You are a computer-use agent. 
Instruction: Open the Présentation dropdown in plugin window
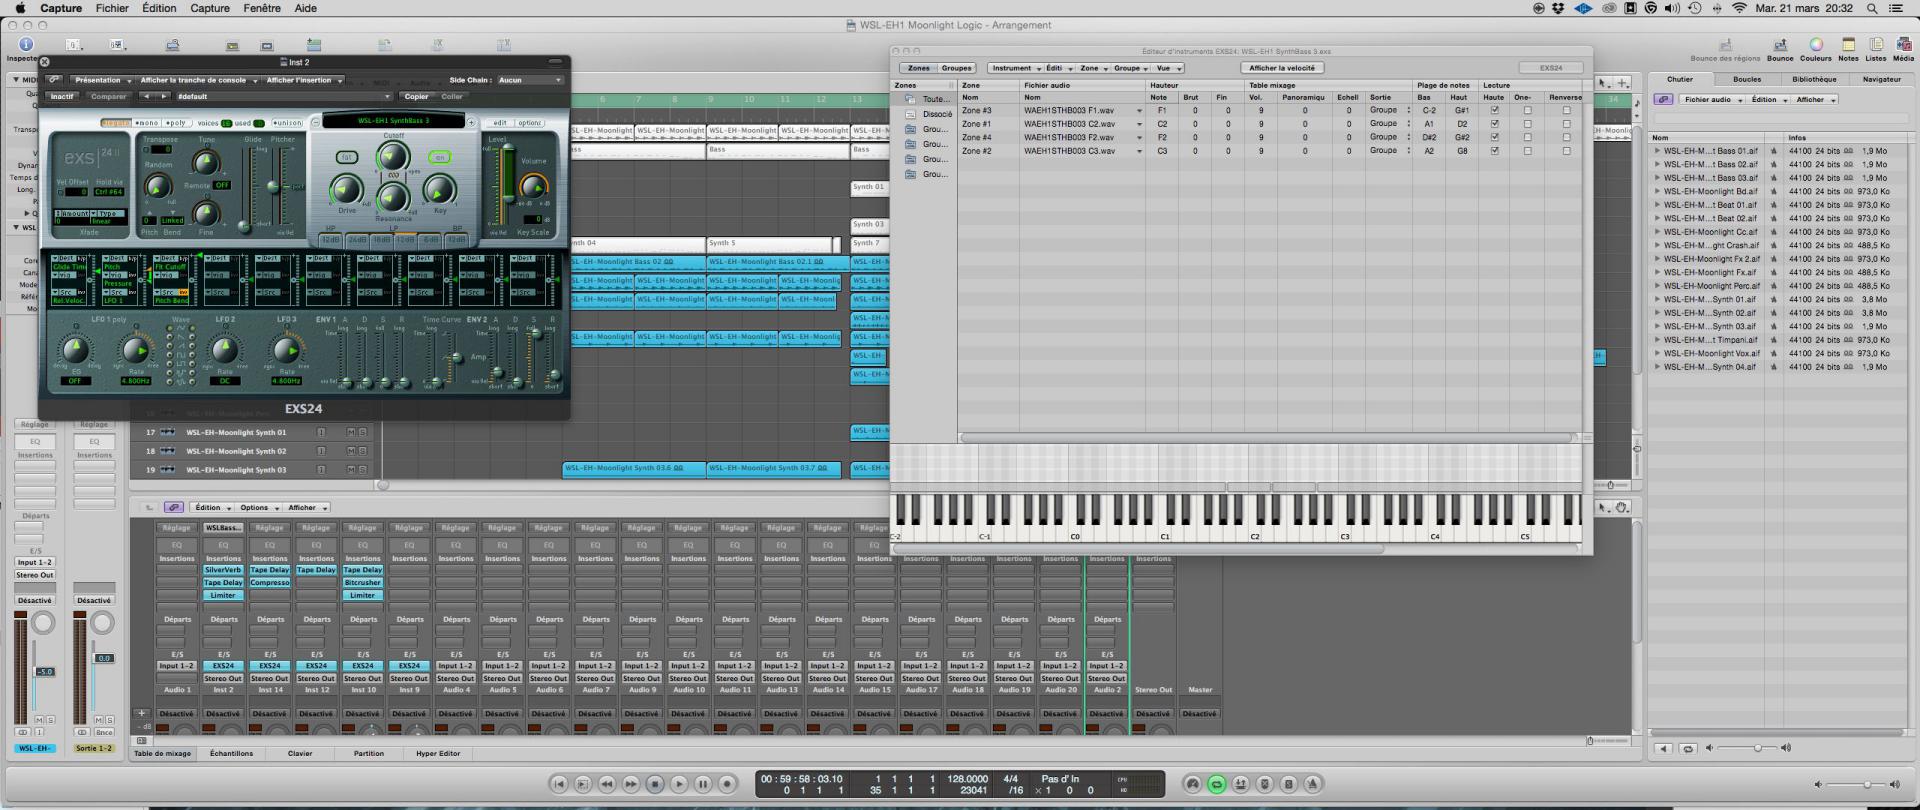click(x=101, y=80)
